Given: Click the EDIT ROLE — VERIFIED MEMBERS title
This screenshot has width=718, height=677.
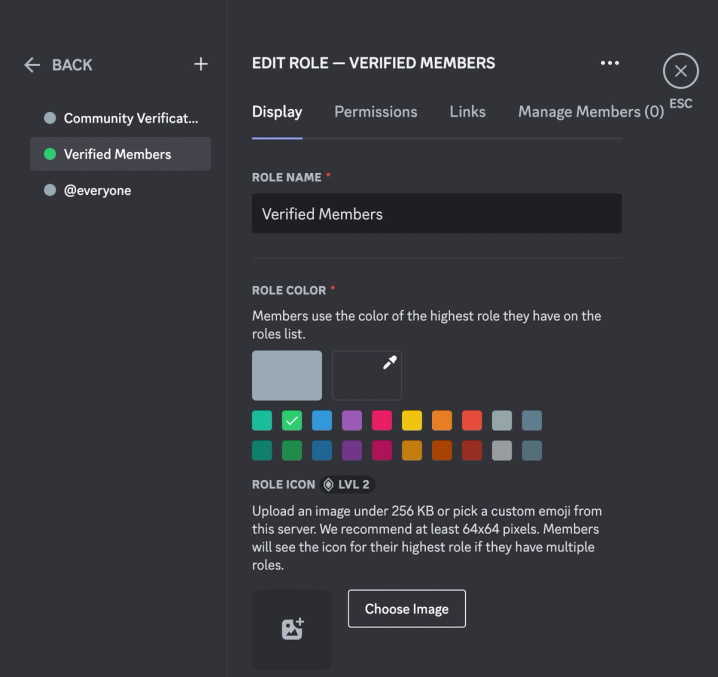Looking at the screenshot, I should 373,63.
